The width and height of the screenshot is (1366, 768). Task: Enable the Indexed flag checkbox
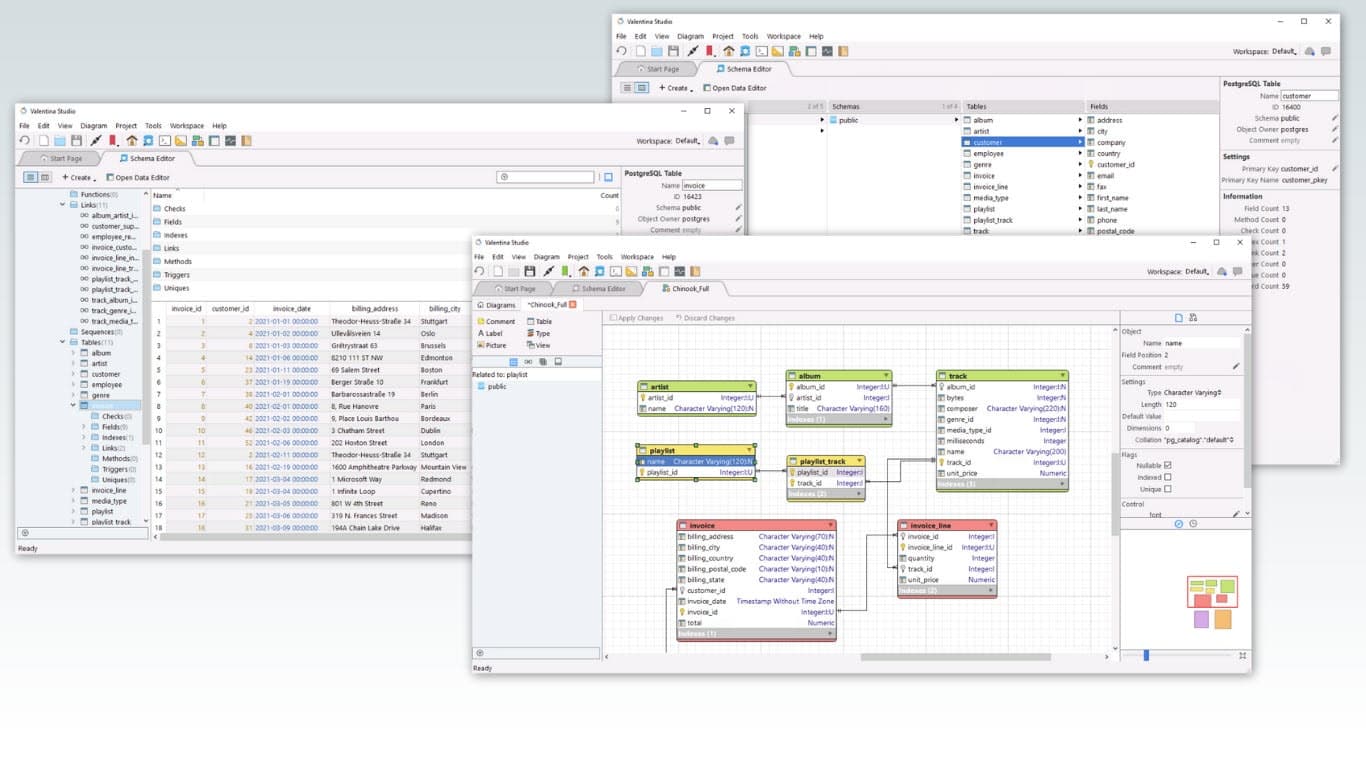click(1169, 477)
